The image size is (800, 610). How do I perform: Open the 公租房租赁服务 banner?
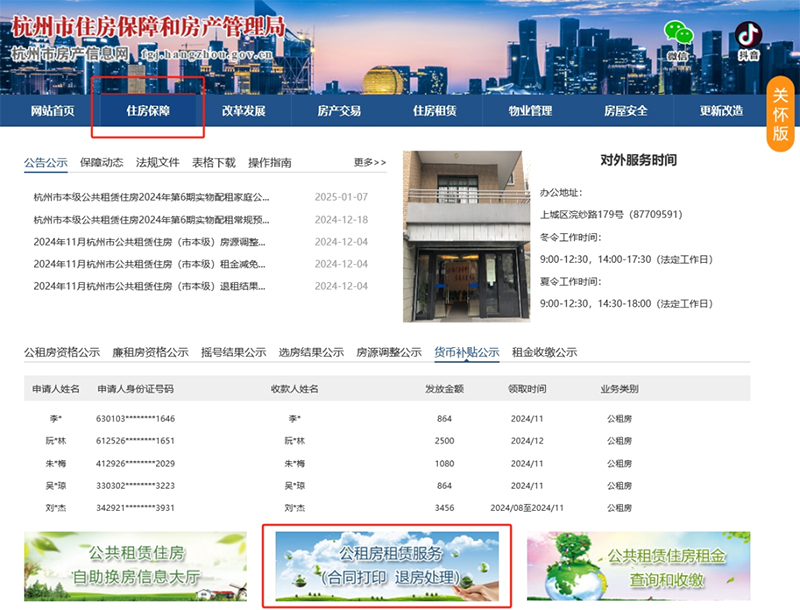[x=387, y=567]
